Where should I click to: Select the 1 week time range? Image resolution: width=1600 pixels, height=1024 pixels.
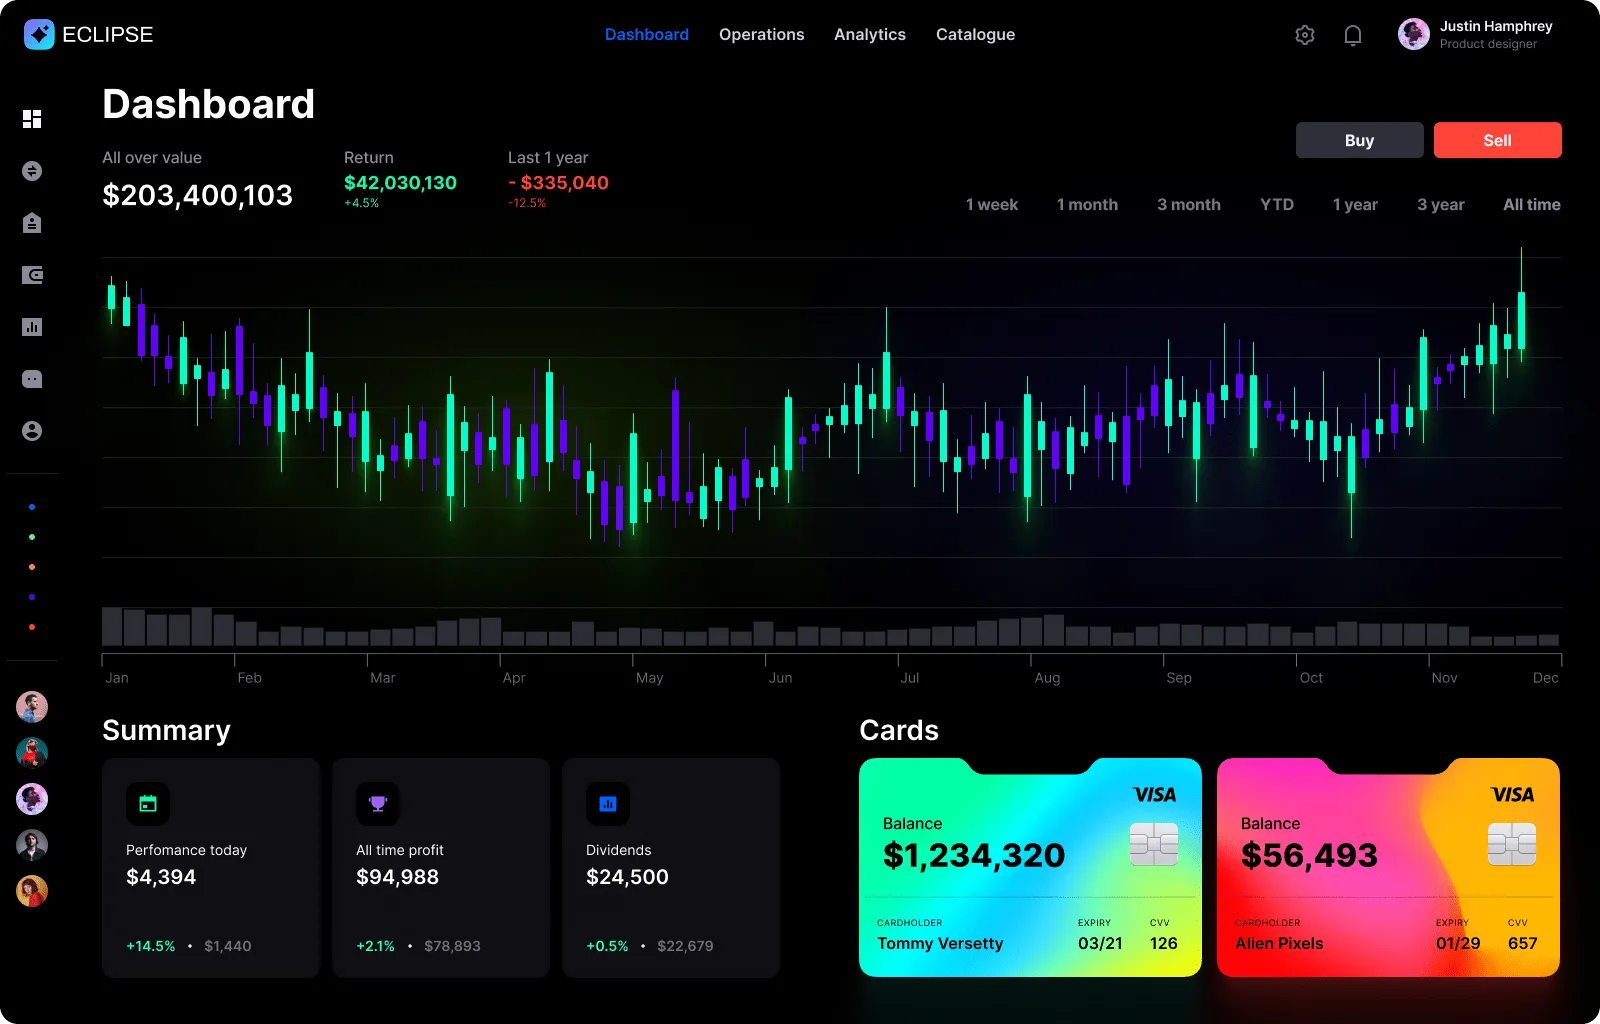click(991, 204)
